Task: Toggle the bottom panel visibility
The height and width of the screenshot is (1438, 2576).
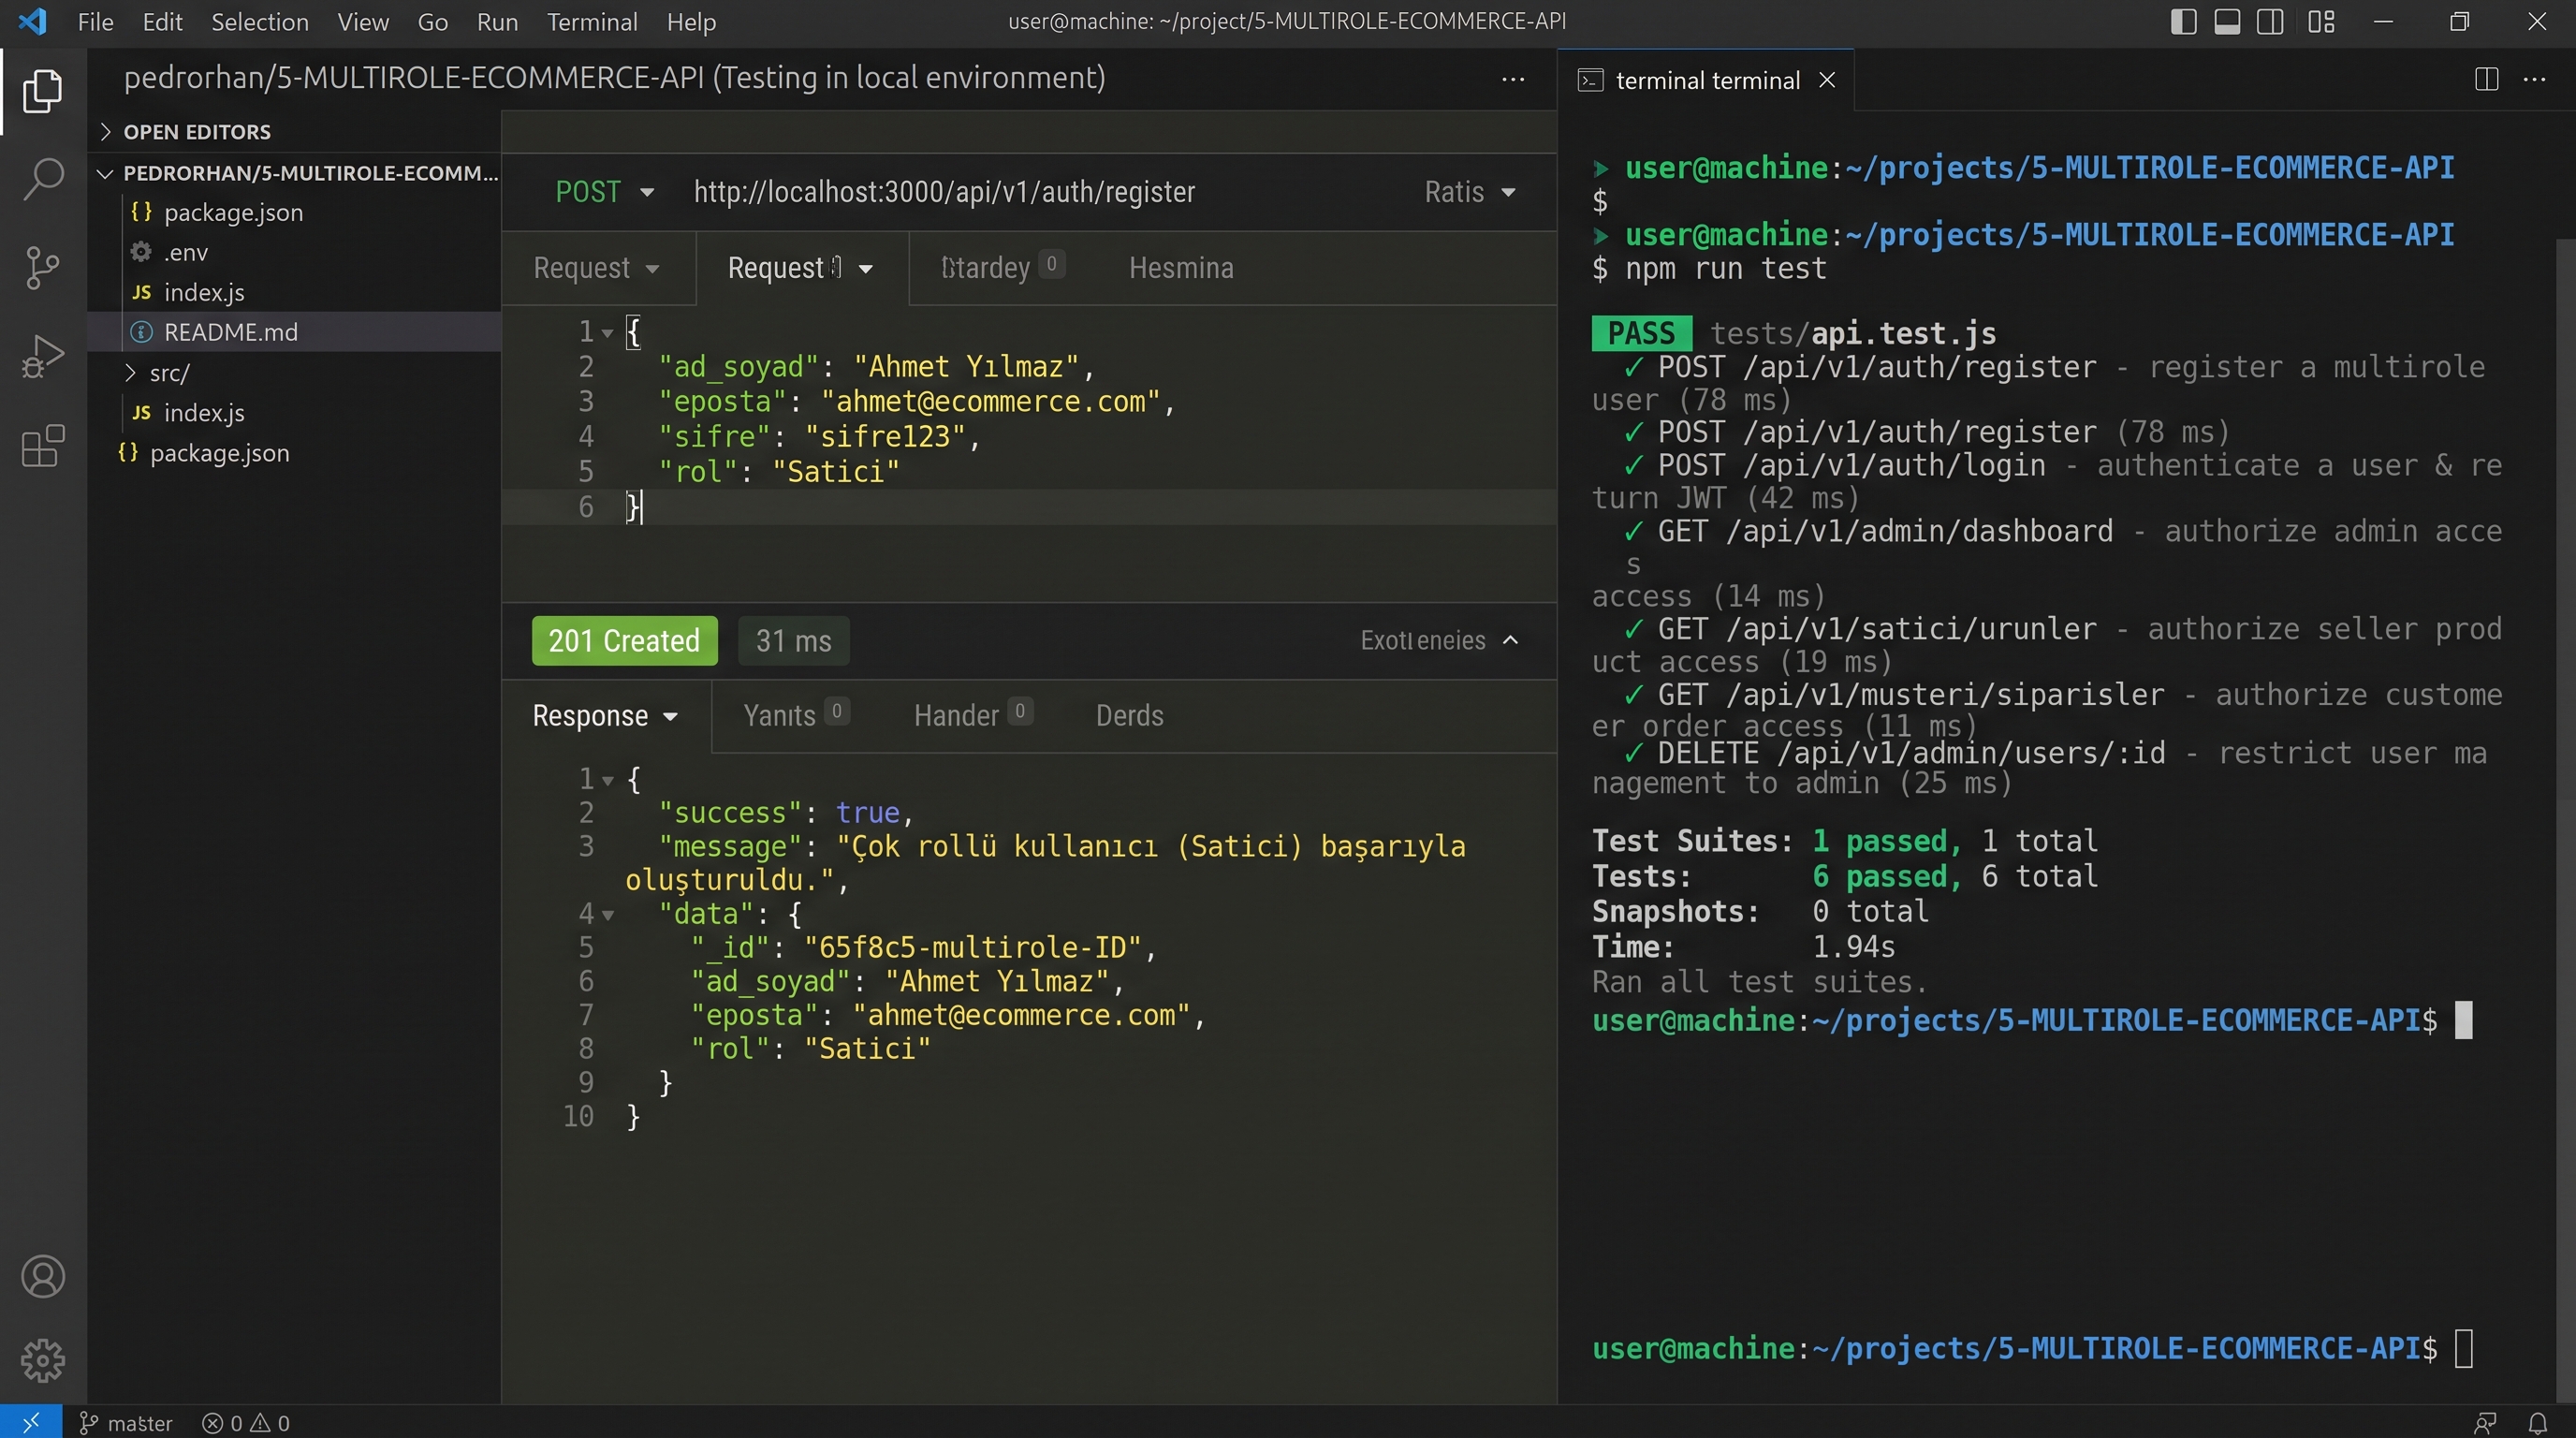Action: pyautogui.click(x=2227, y=22)
